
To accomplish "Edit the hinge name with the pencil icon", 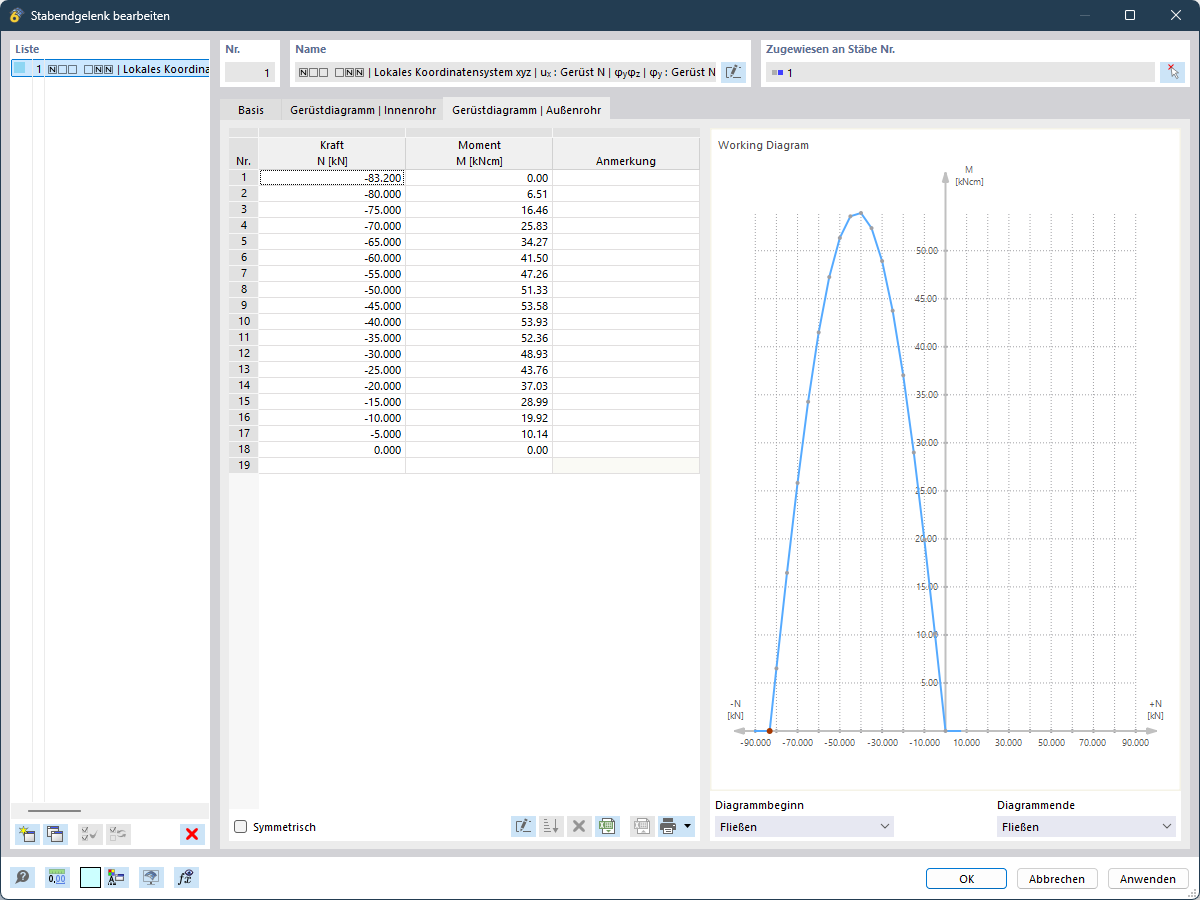I will tap(733, 71).
